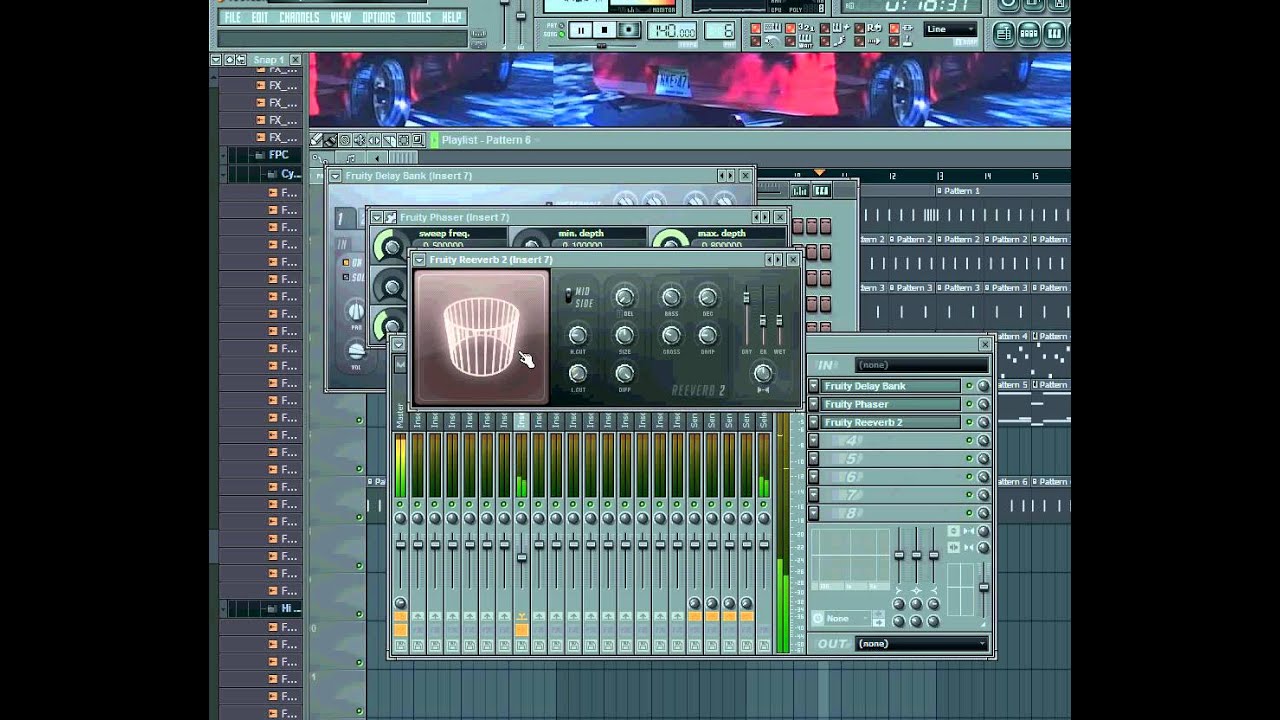Toggle the Reeverb 2 MID/SIDE switch
Screen dimensions: 1280x720
click(x=569, y=296)
